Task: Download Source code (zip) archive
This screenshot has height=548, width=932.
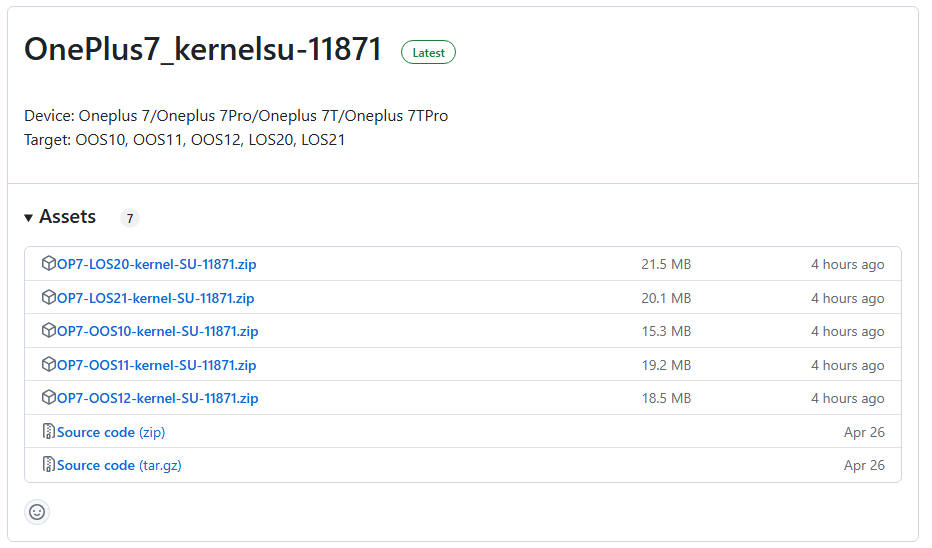Action: [111, 433]
